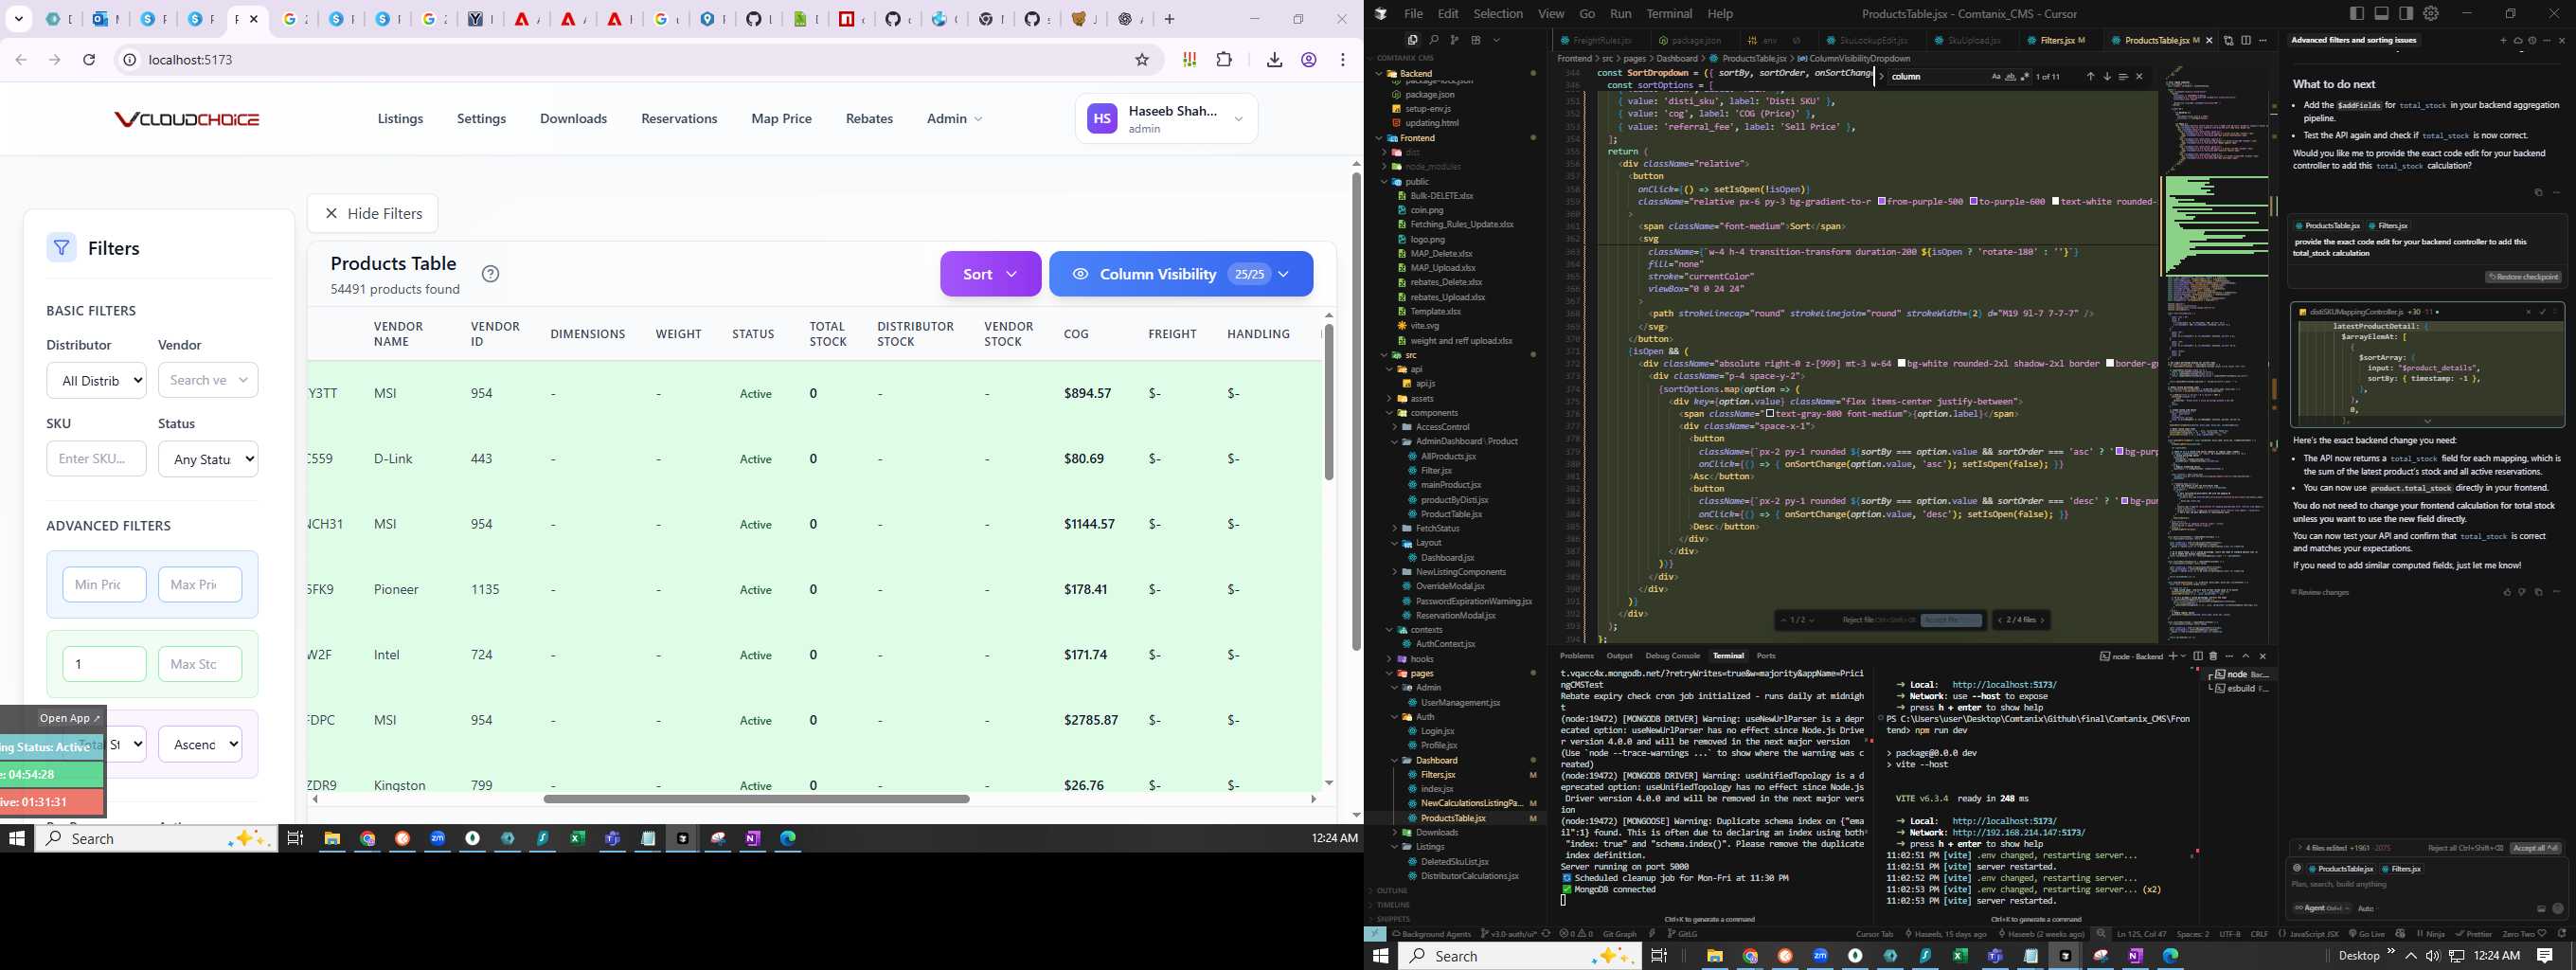This screenshot has width=2576, height=970.
Task: Kill the terminal with trash icon
Action: point(2213,656)
